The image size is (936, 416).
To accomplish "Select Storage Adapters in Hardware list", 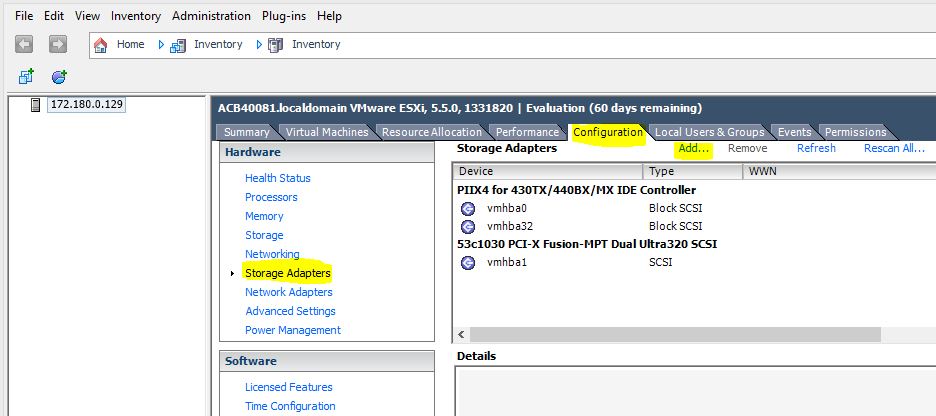I will point(288,273).
